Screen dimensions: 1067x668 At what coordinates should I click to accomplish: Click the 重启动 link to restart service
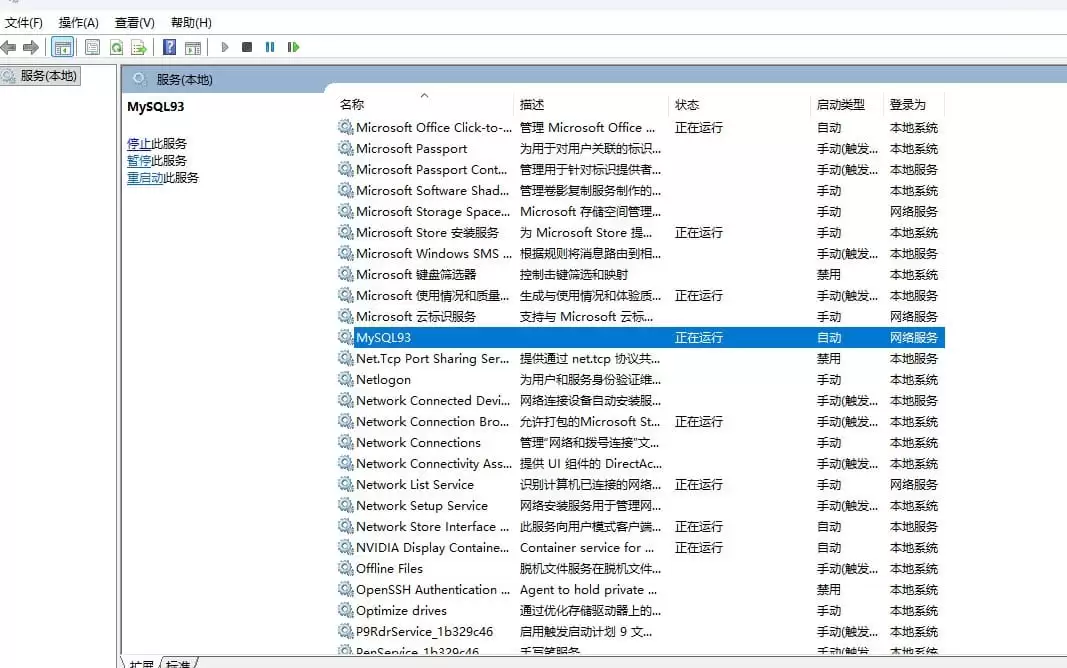coord(145,178)
